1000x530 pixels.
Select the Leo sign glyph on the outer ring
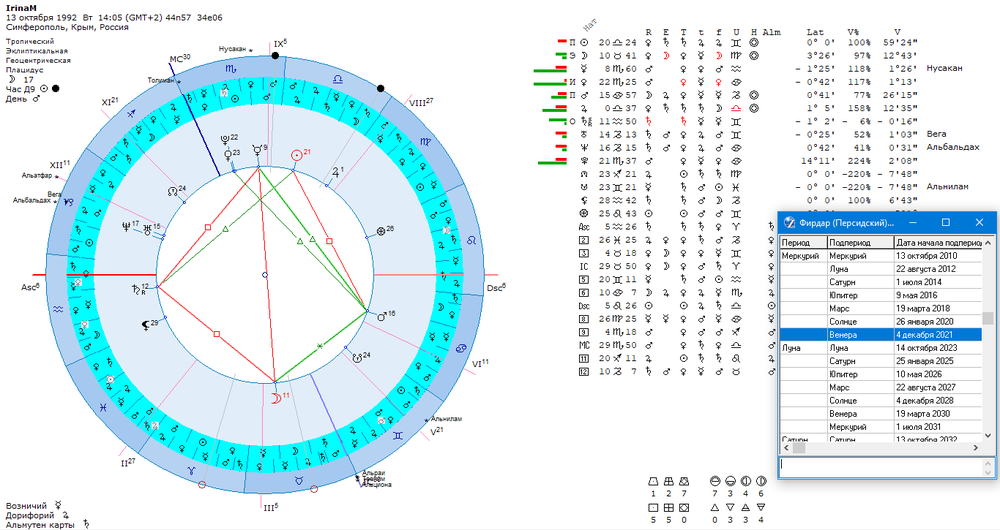pos(471,241)
